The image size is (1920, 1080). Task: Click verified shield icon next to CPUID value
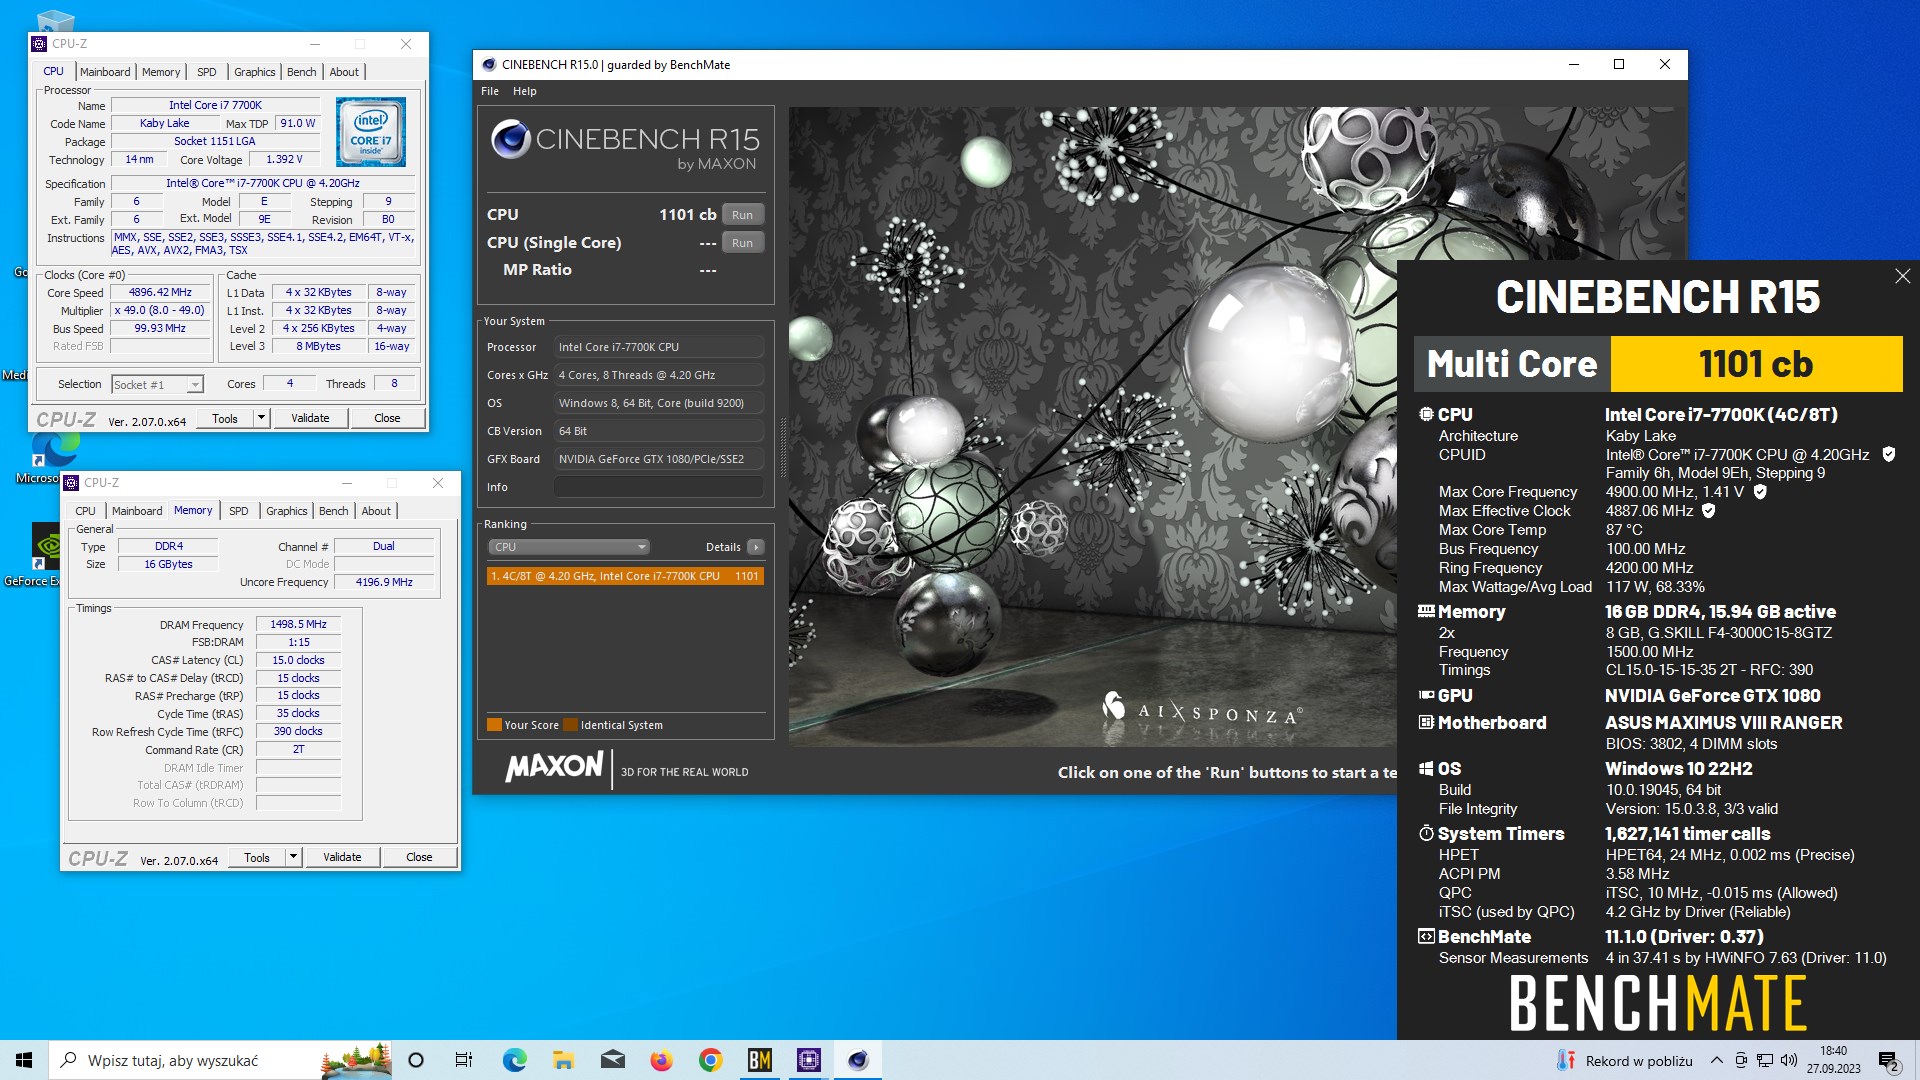(x=1889, y=454)
